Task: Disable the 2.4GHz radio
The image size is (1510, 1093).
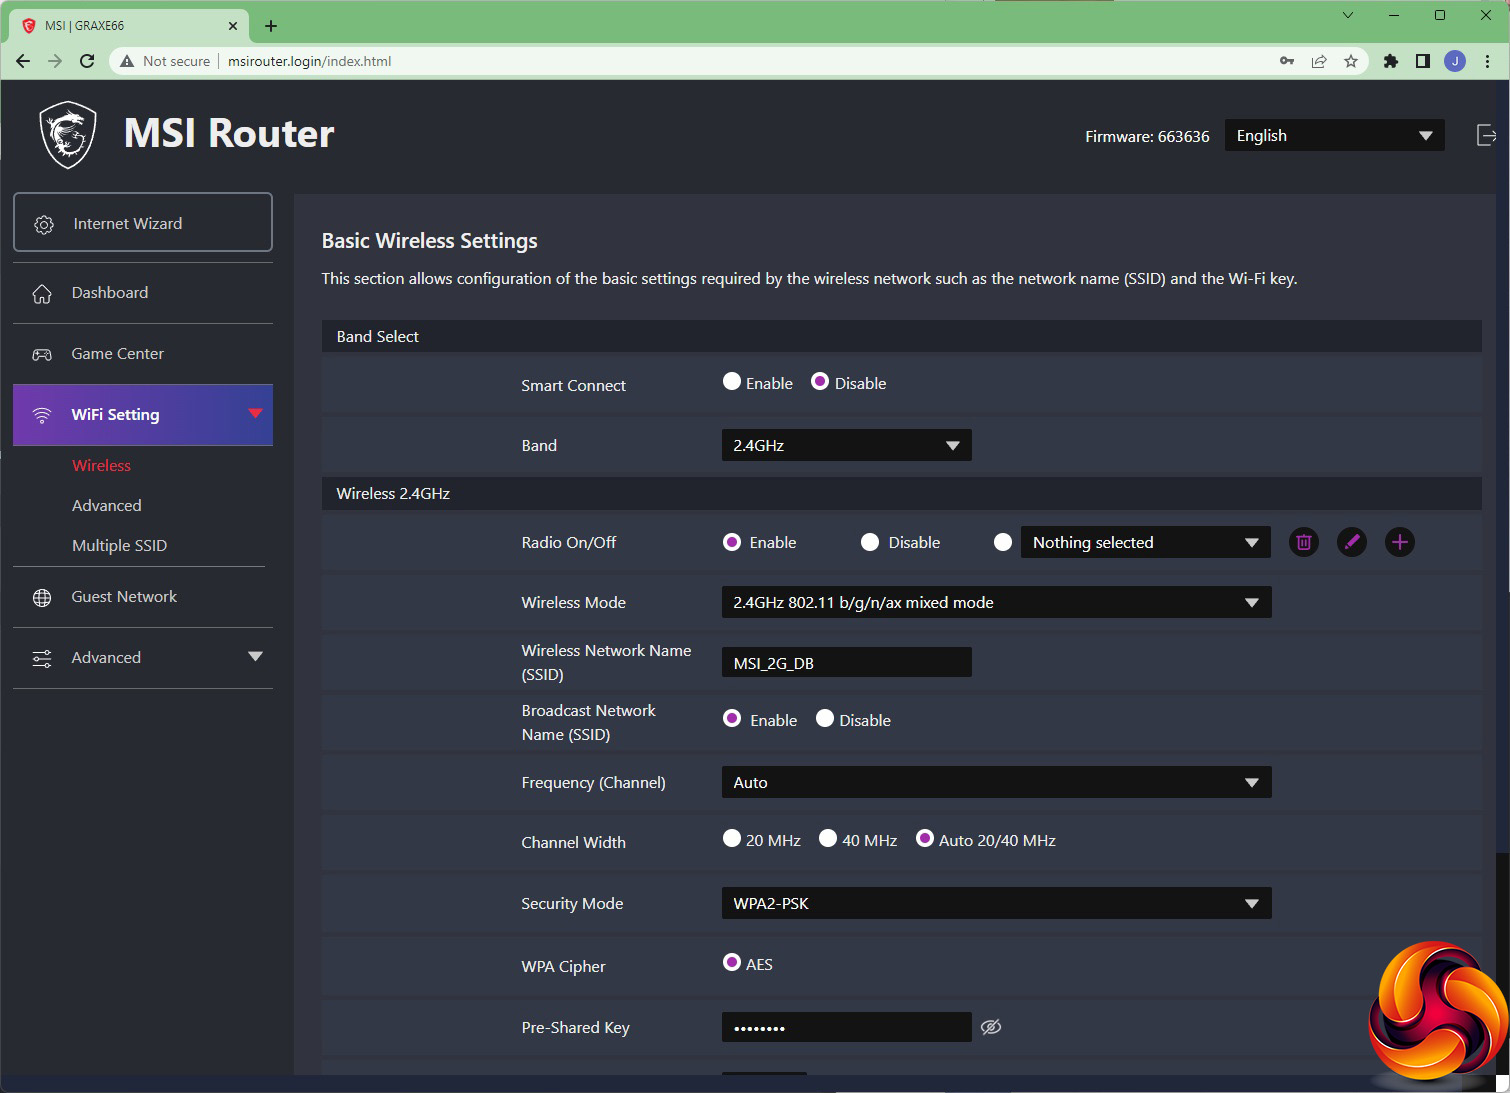Action: (x=870, y=542)
